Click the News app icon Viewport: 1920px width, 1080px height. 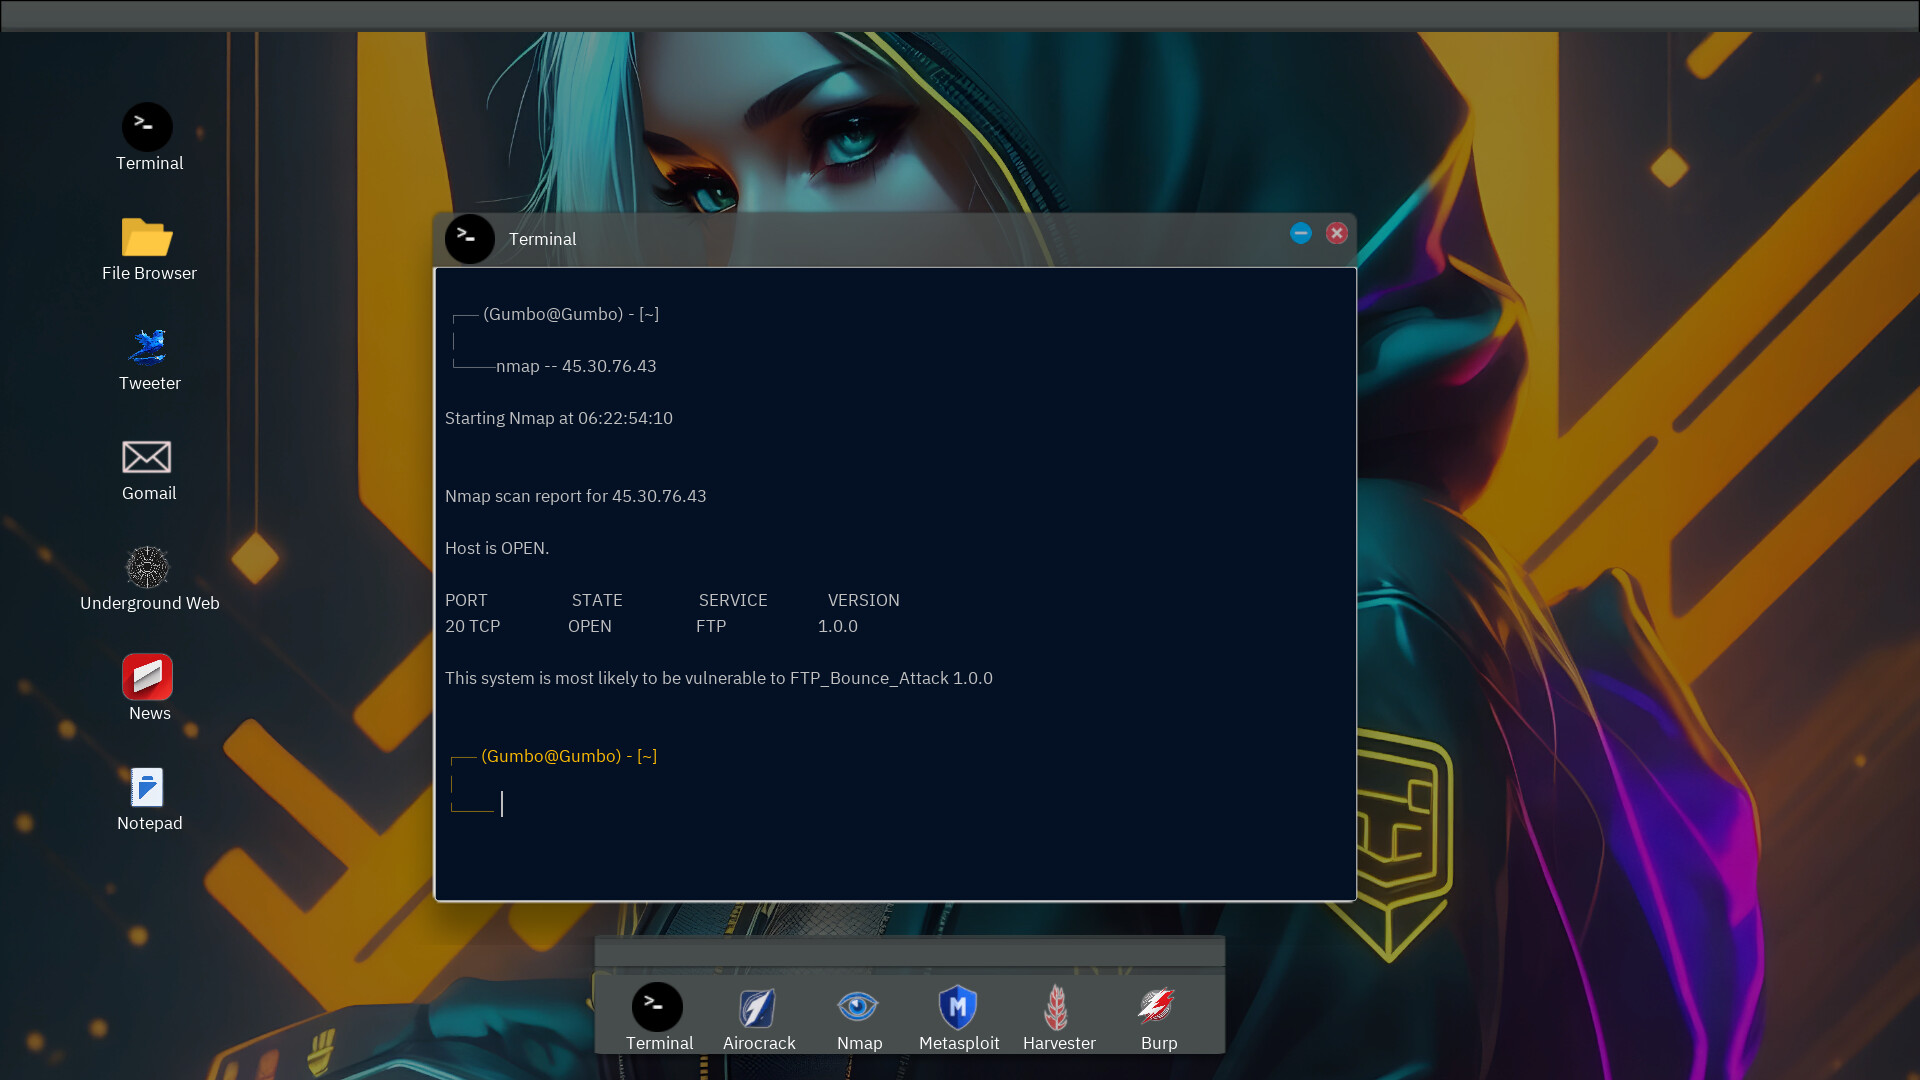[149, 678]
